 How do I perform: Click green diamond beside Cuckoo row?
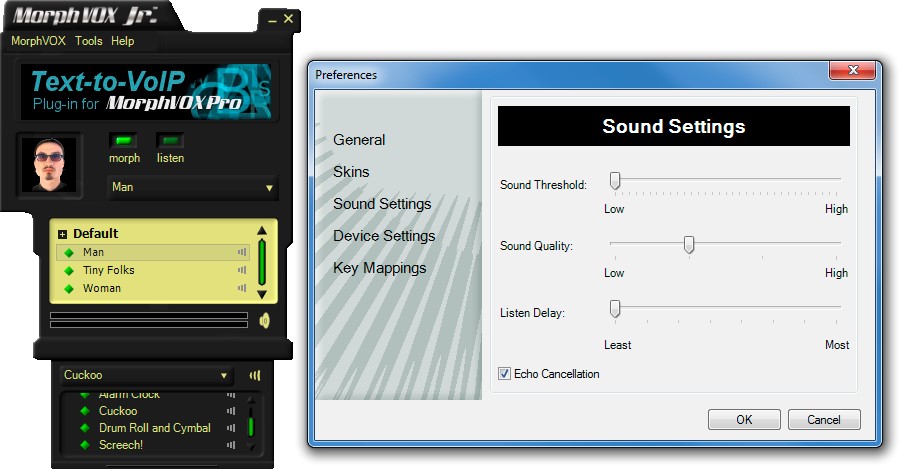point(85,411)
